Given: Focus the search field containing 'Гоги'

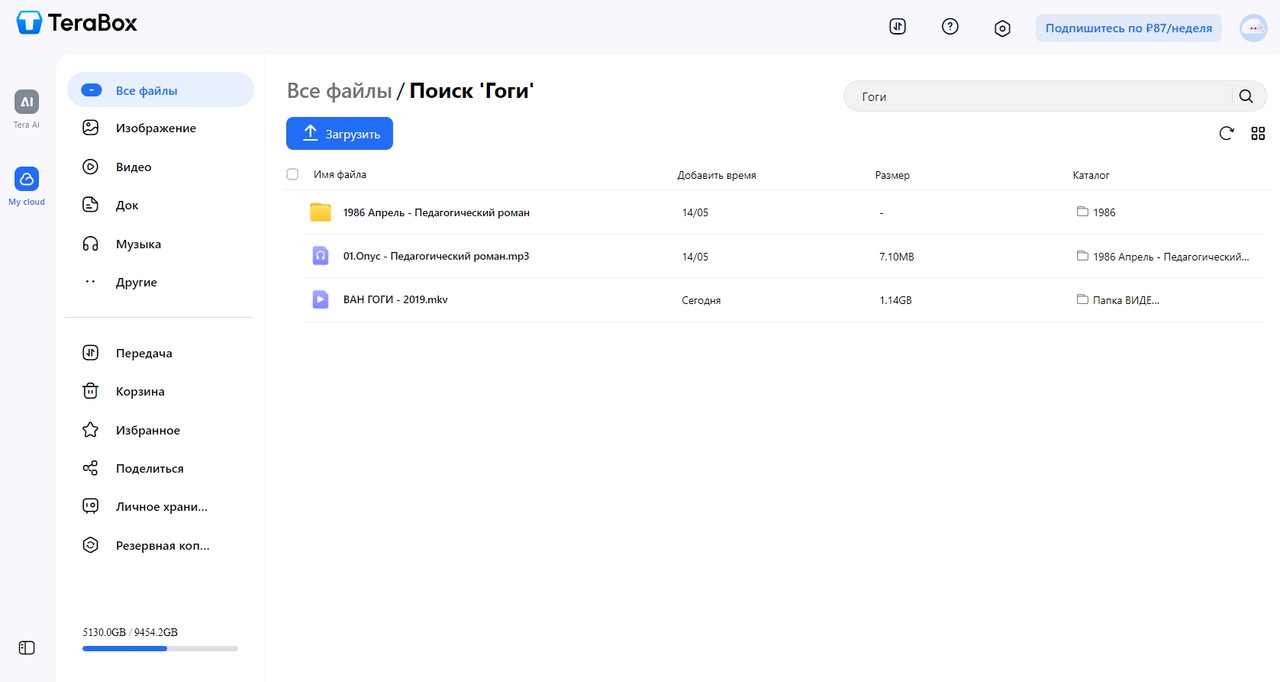Looking at the screenshot, I should coord(1040,97).
